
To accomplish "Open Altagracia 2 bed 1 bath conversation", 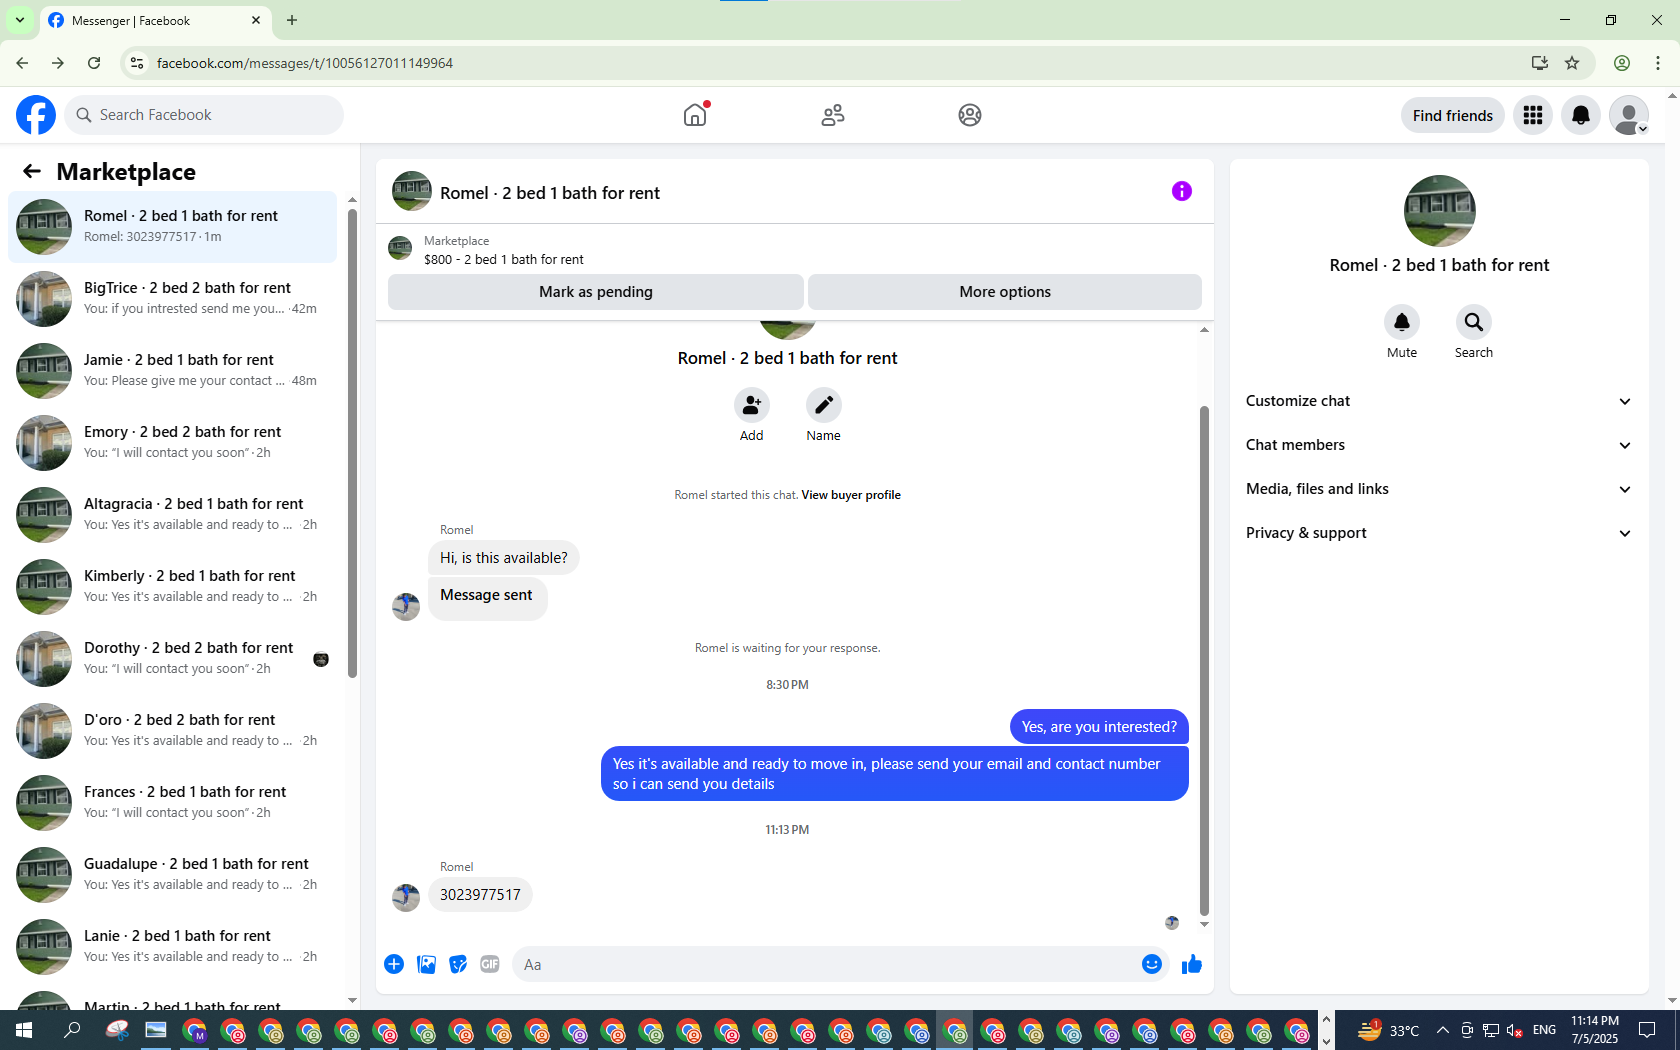I will [x=172, y=515].
